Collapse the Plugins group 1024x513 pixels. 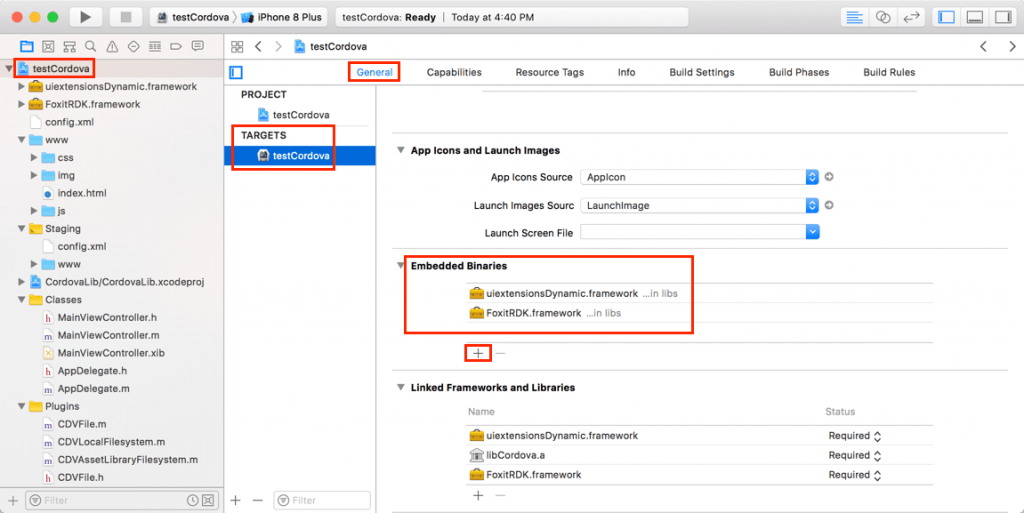(22, 406)
